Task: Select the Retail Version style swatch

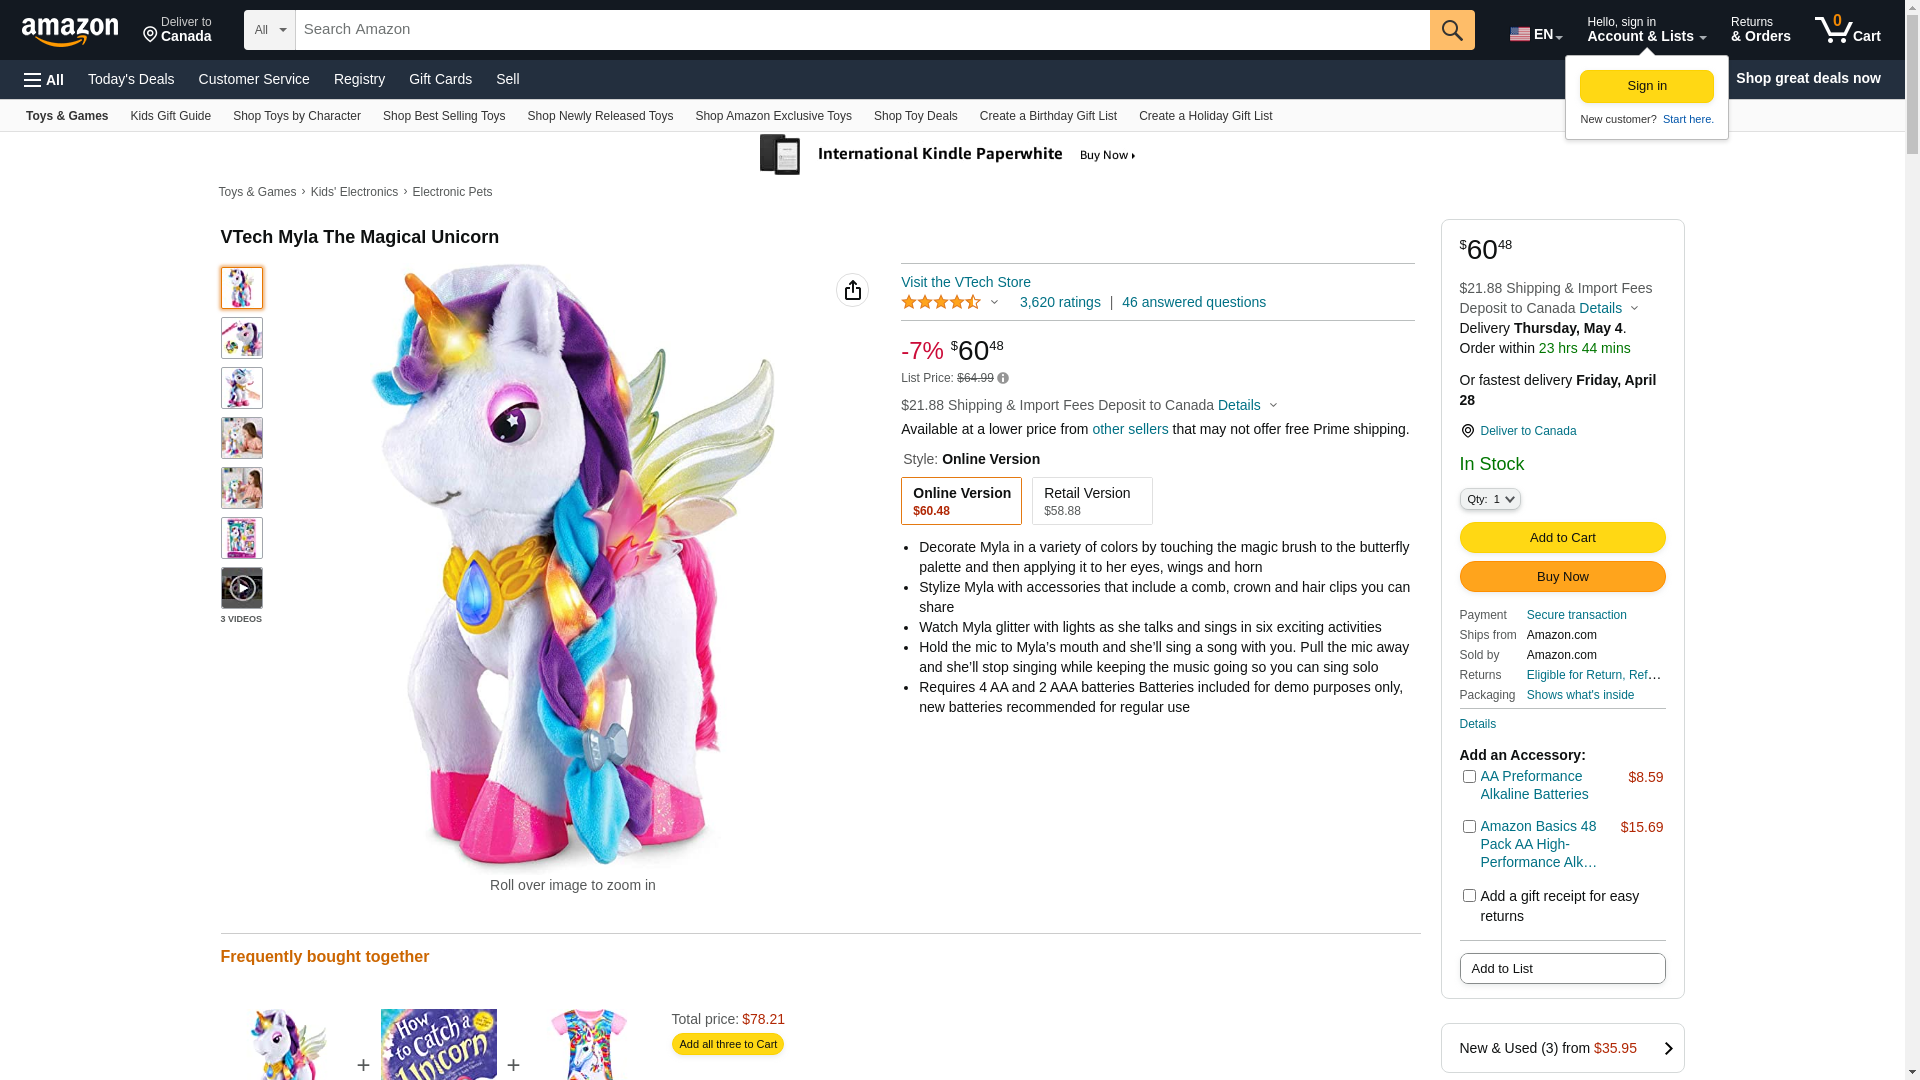Action: pyautogui.click(x=1091, y=501)
